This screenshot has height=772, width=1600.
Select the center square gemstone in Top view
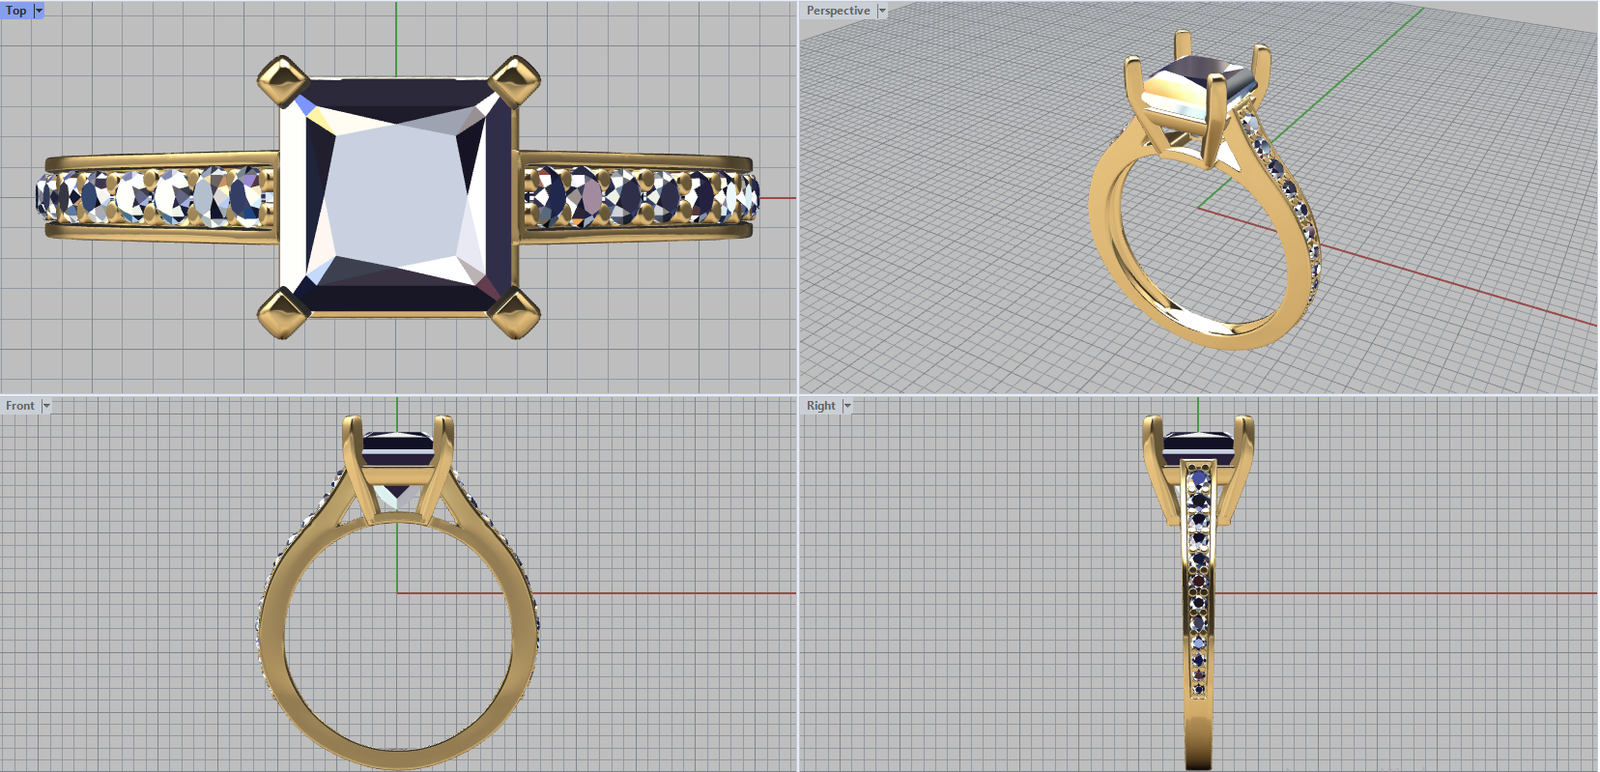[397, 195]
